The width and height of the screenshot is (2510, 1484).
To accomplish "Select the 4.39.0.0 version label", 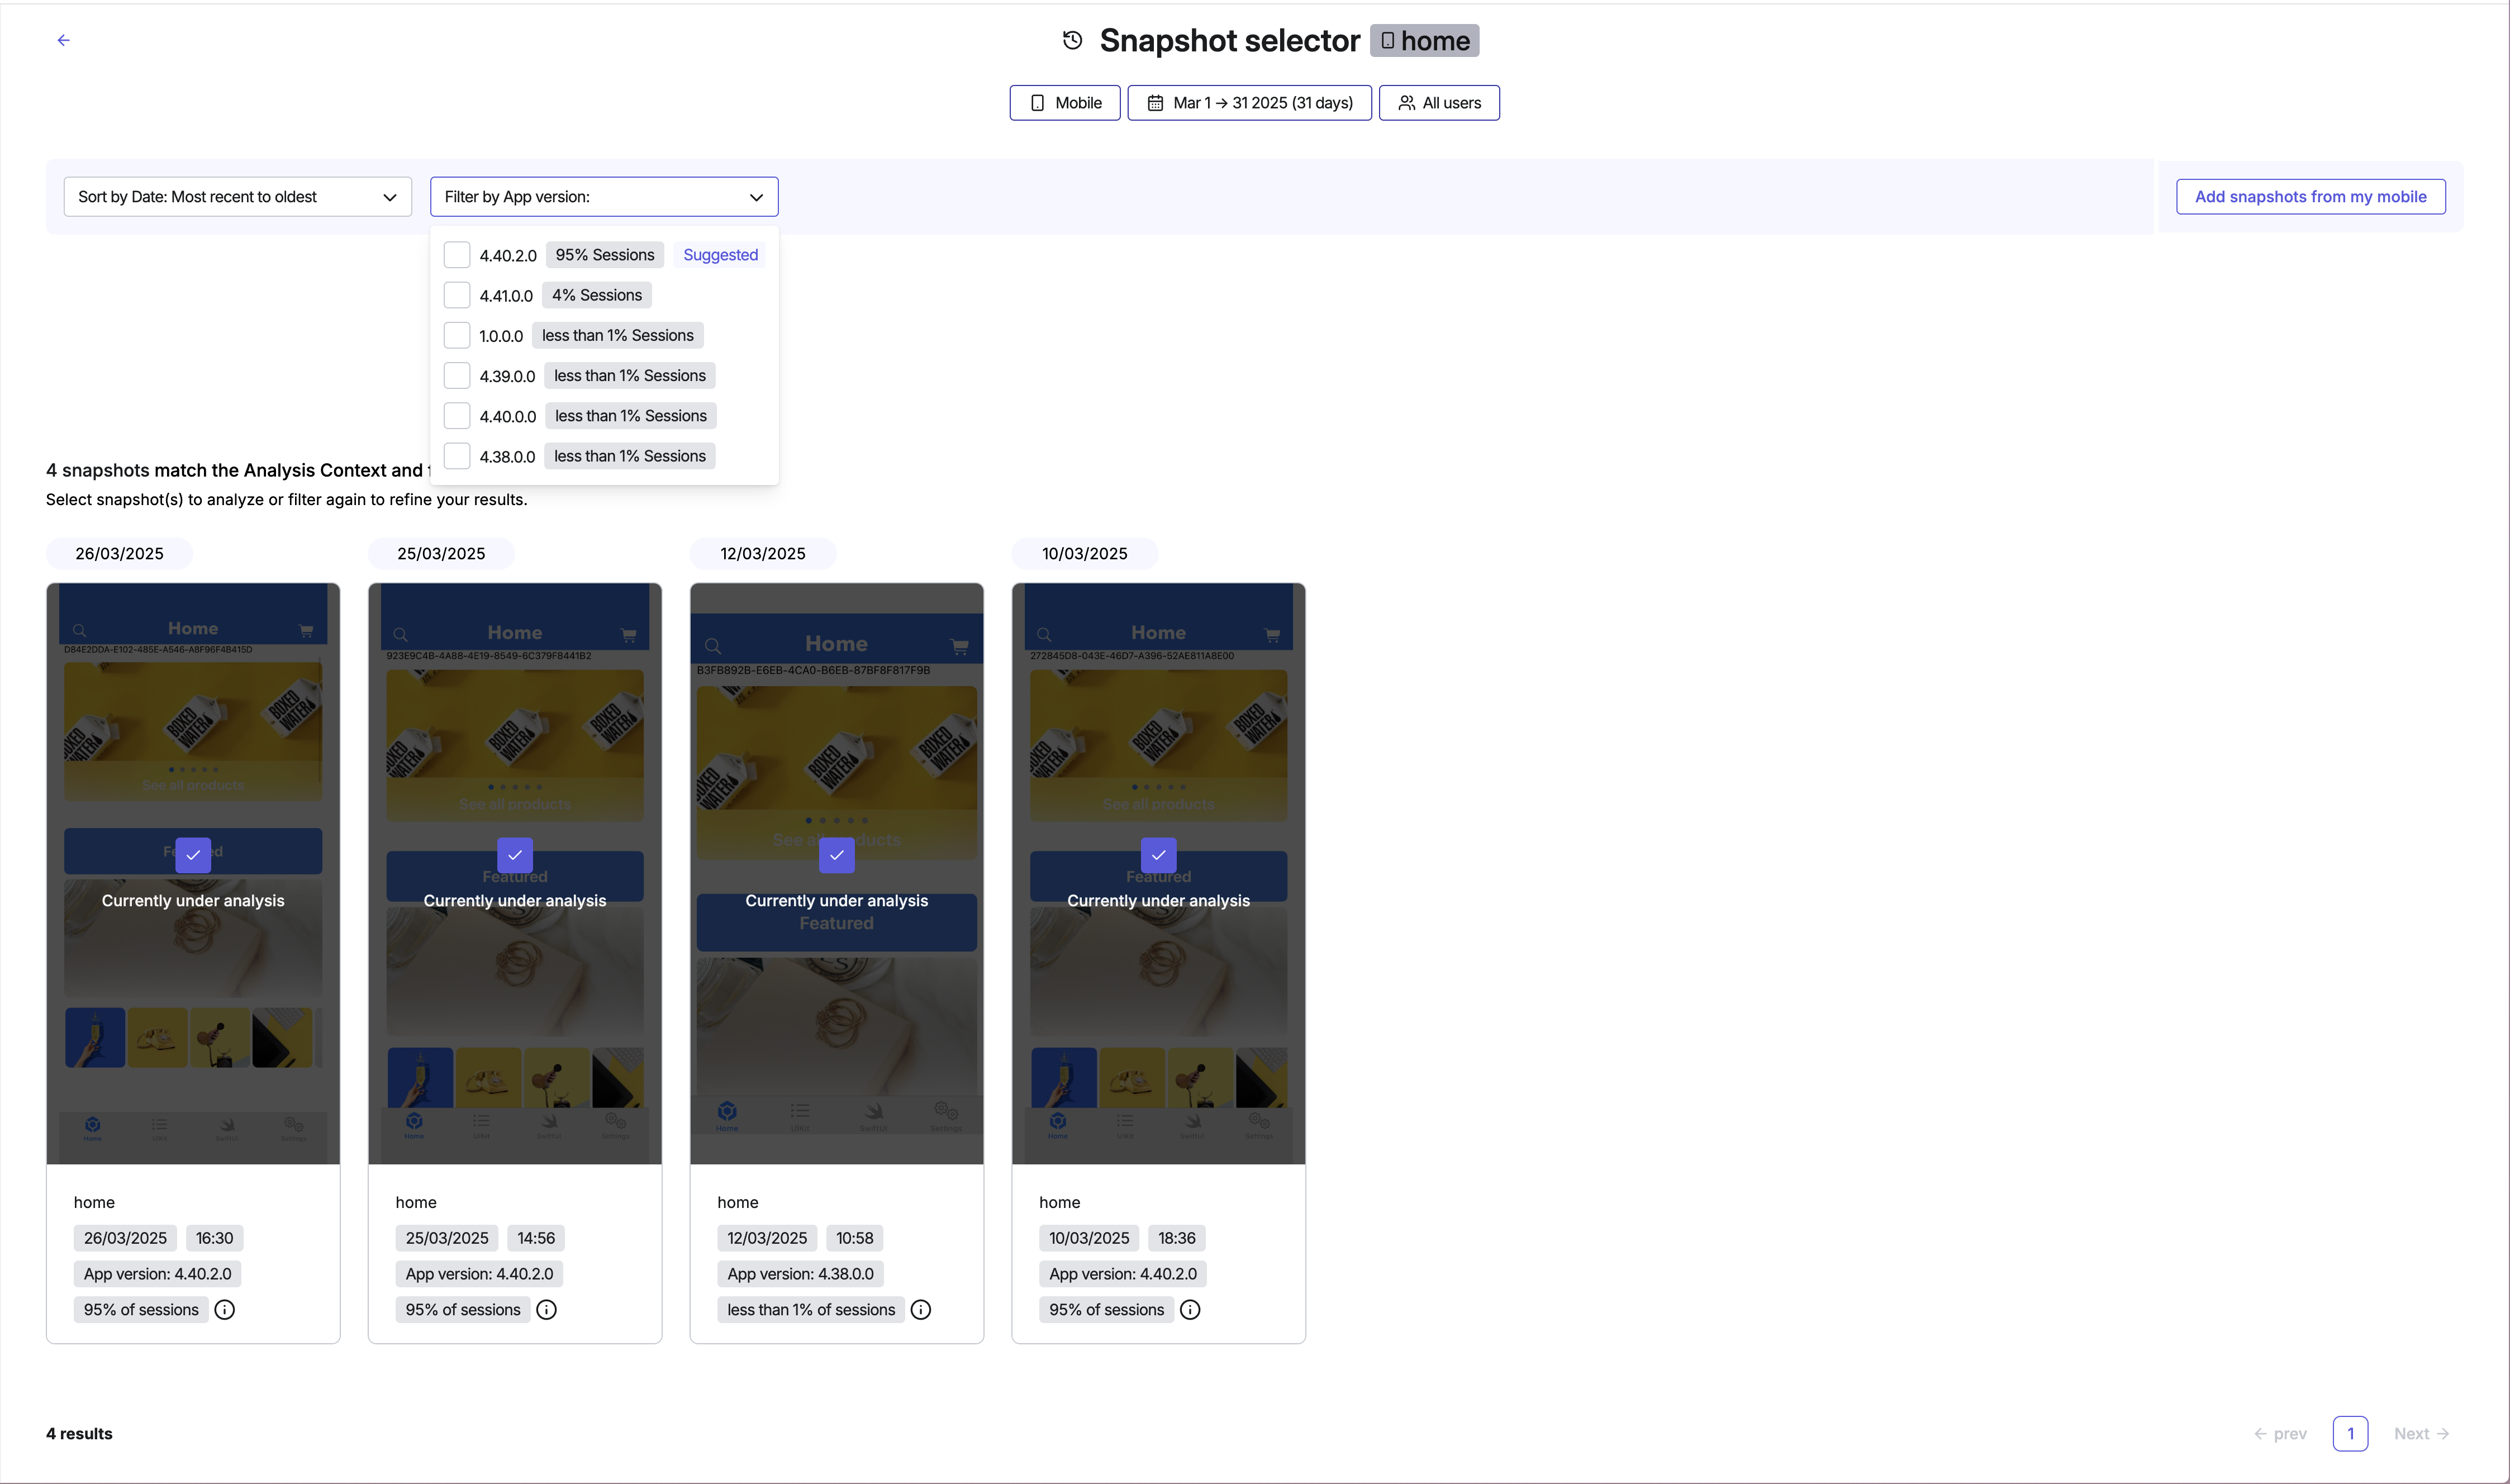I will (x=507, y=376).
